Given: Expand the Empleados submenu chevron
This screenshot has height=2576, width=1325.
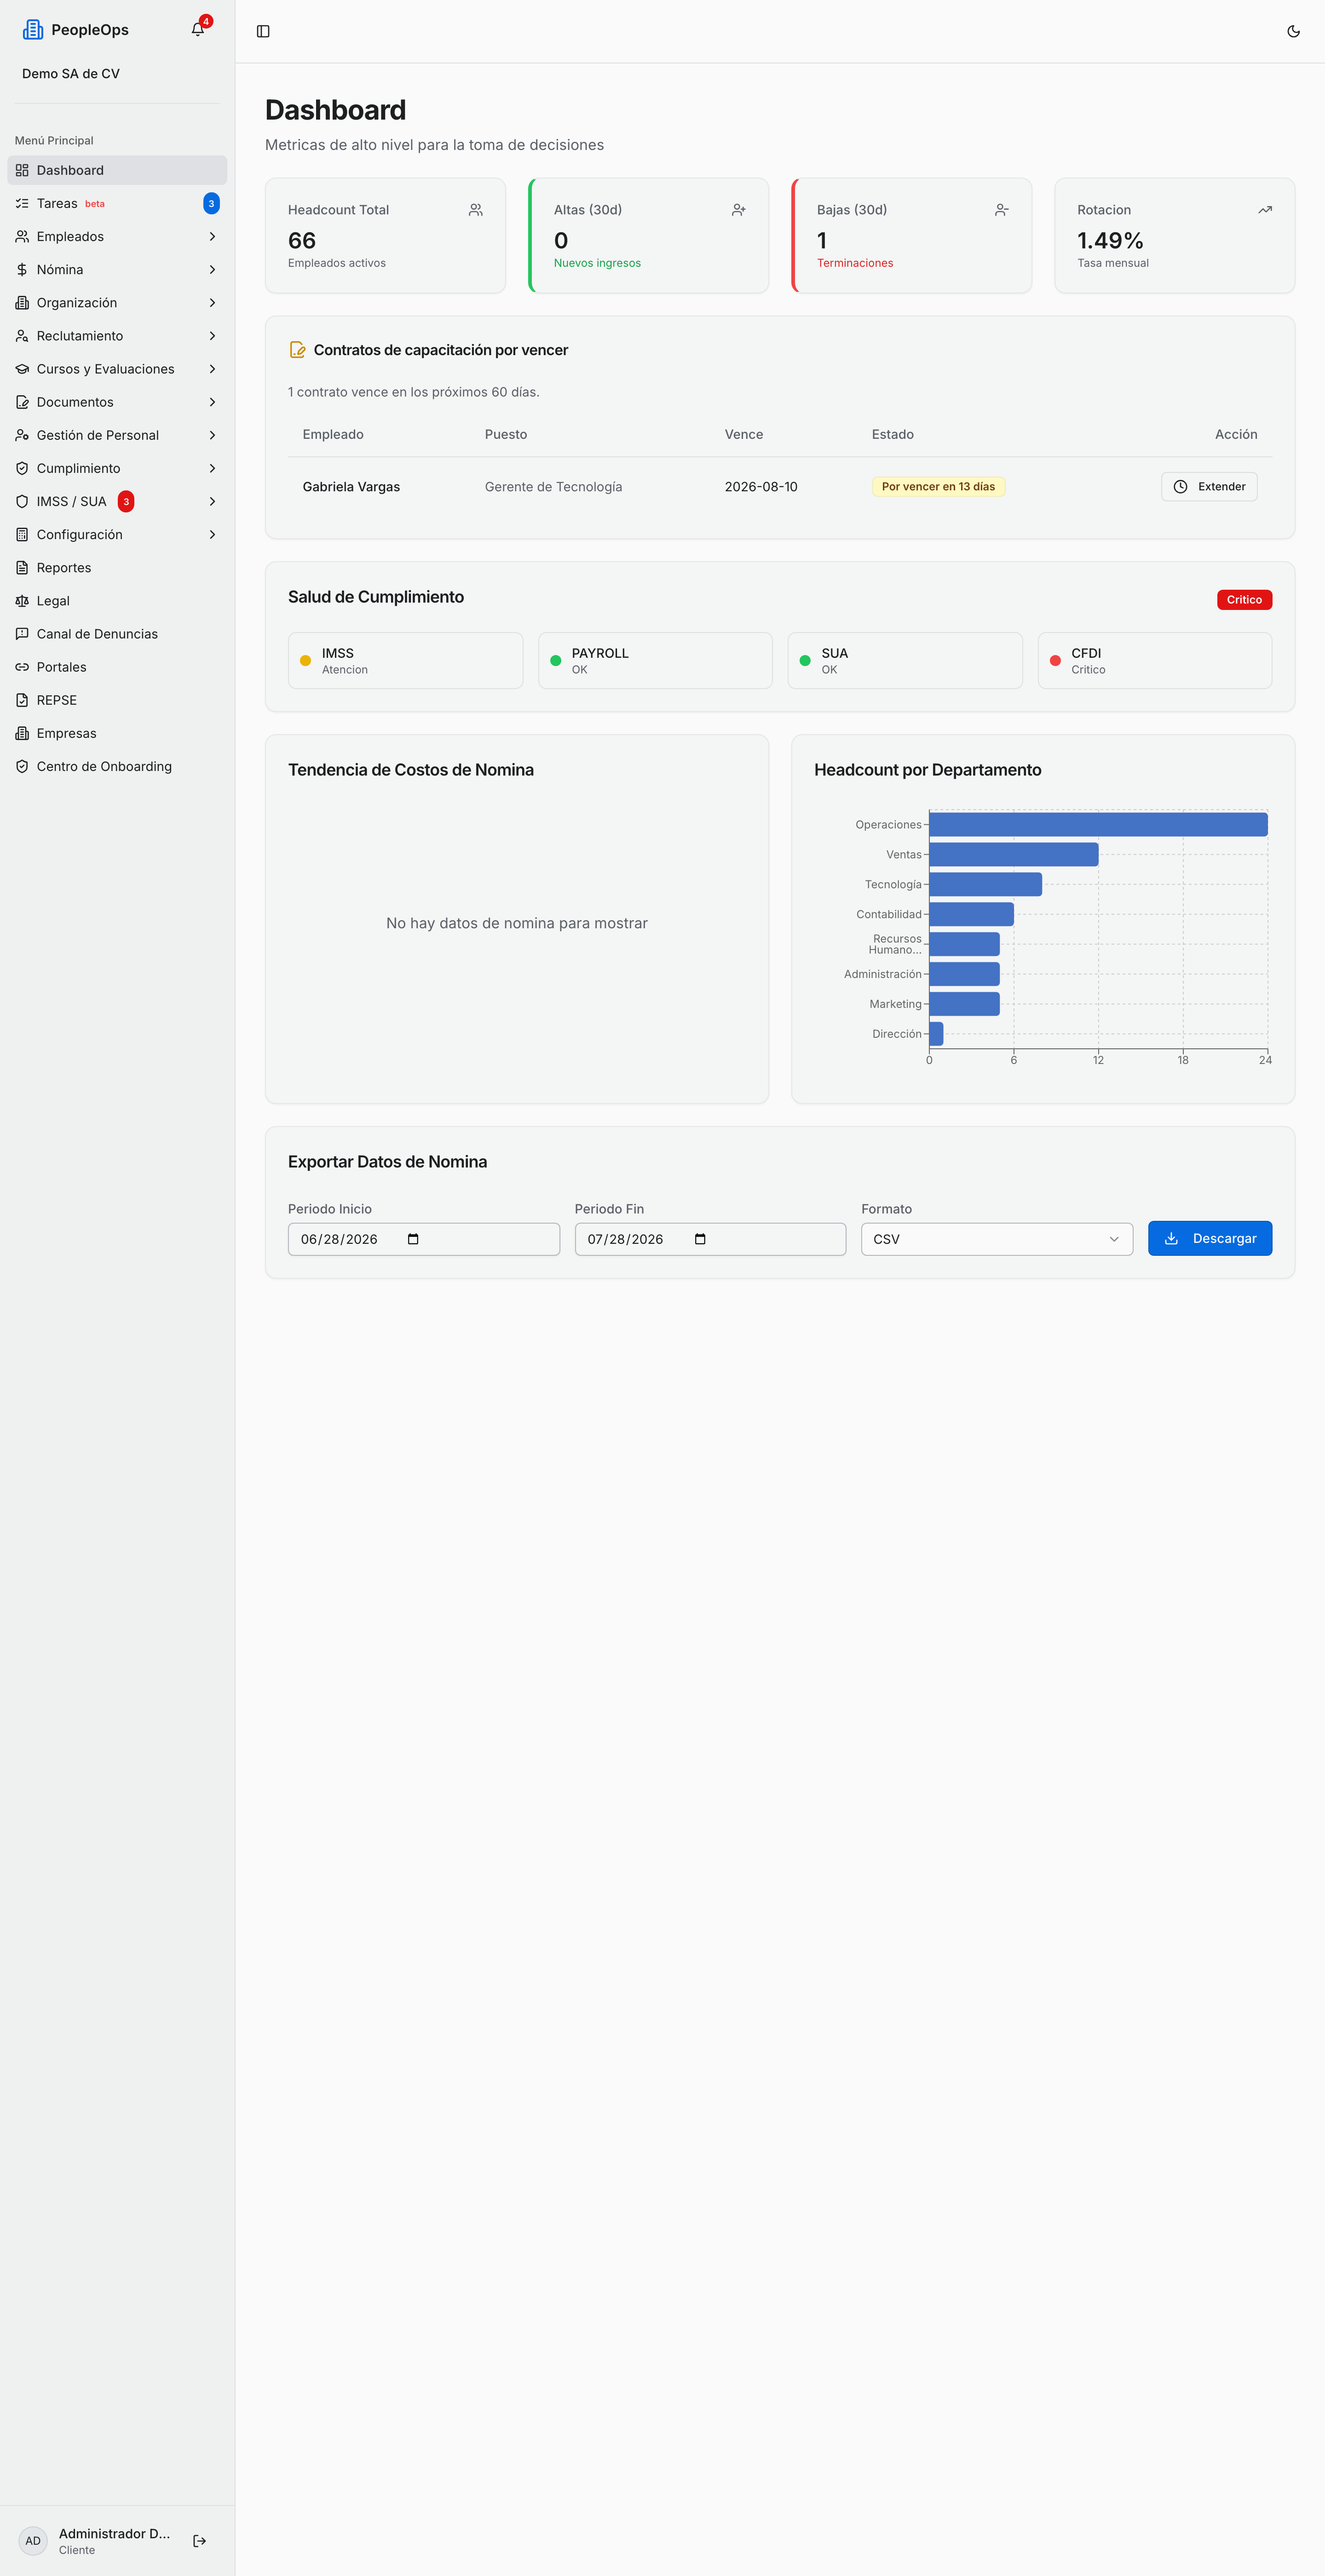Looking at the screenshot, I should click(212, 237).
